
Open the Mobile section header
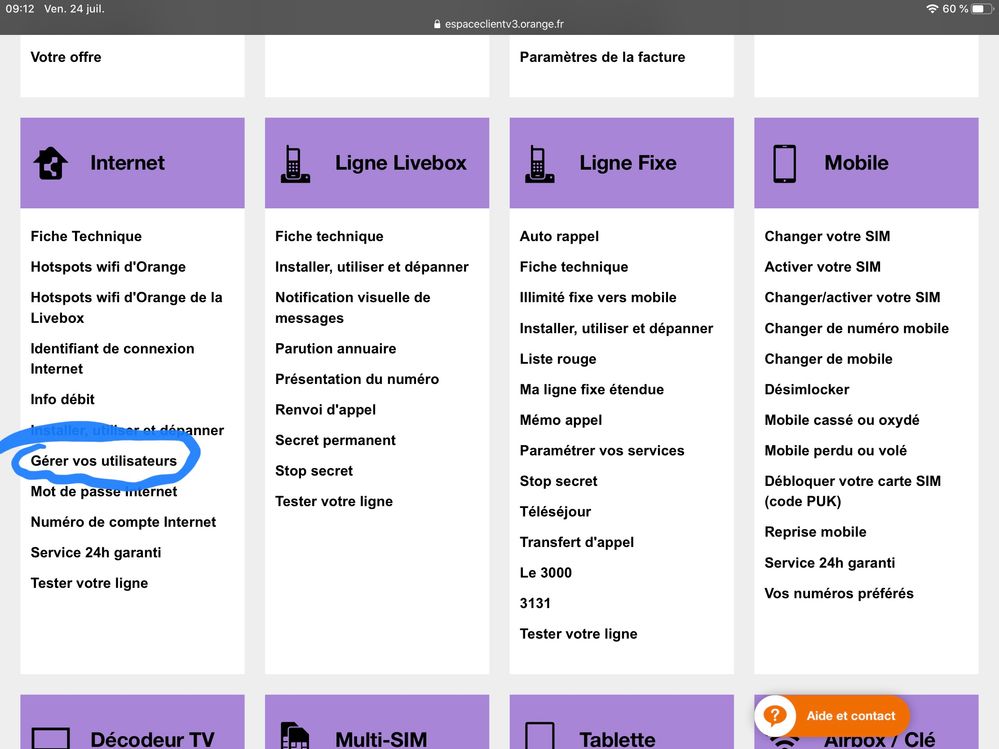[x=866, y=163]
